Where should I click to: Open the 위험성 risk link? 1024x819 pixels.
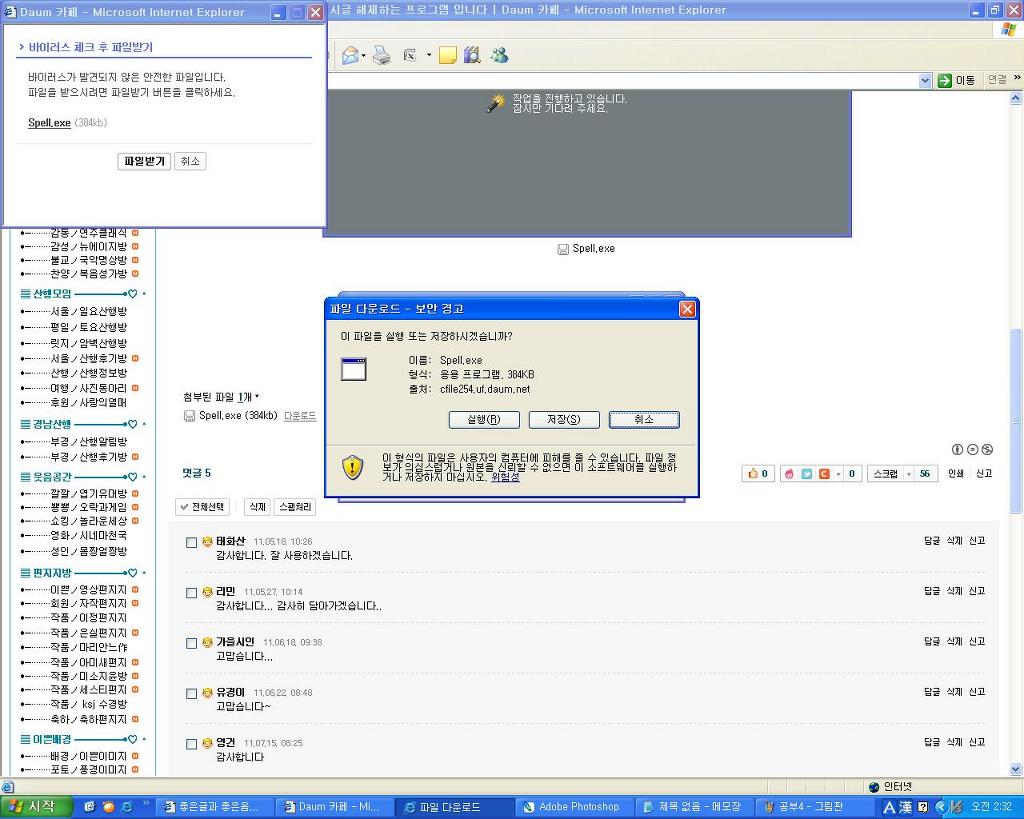pyautogui.click(x=505, y=477)
